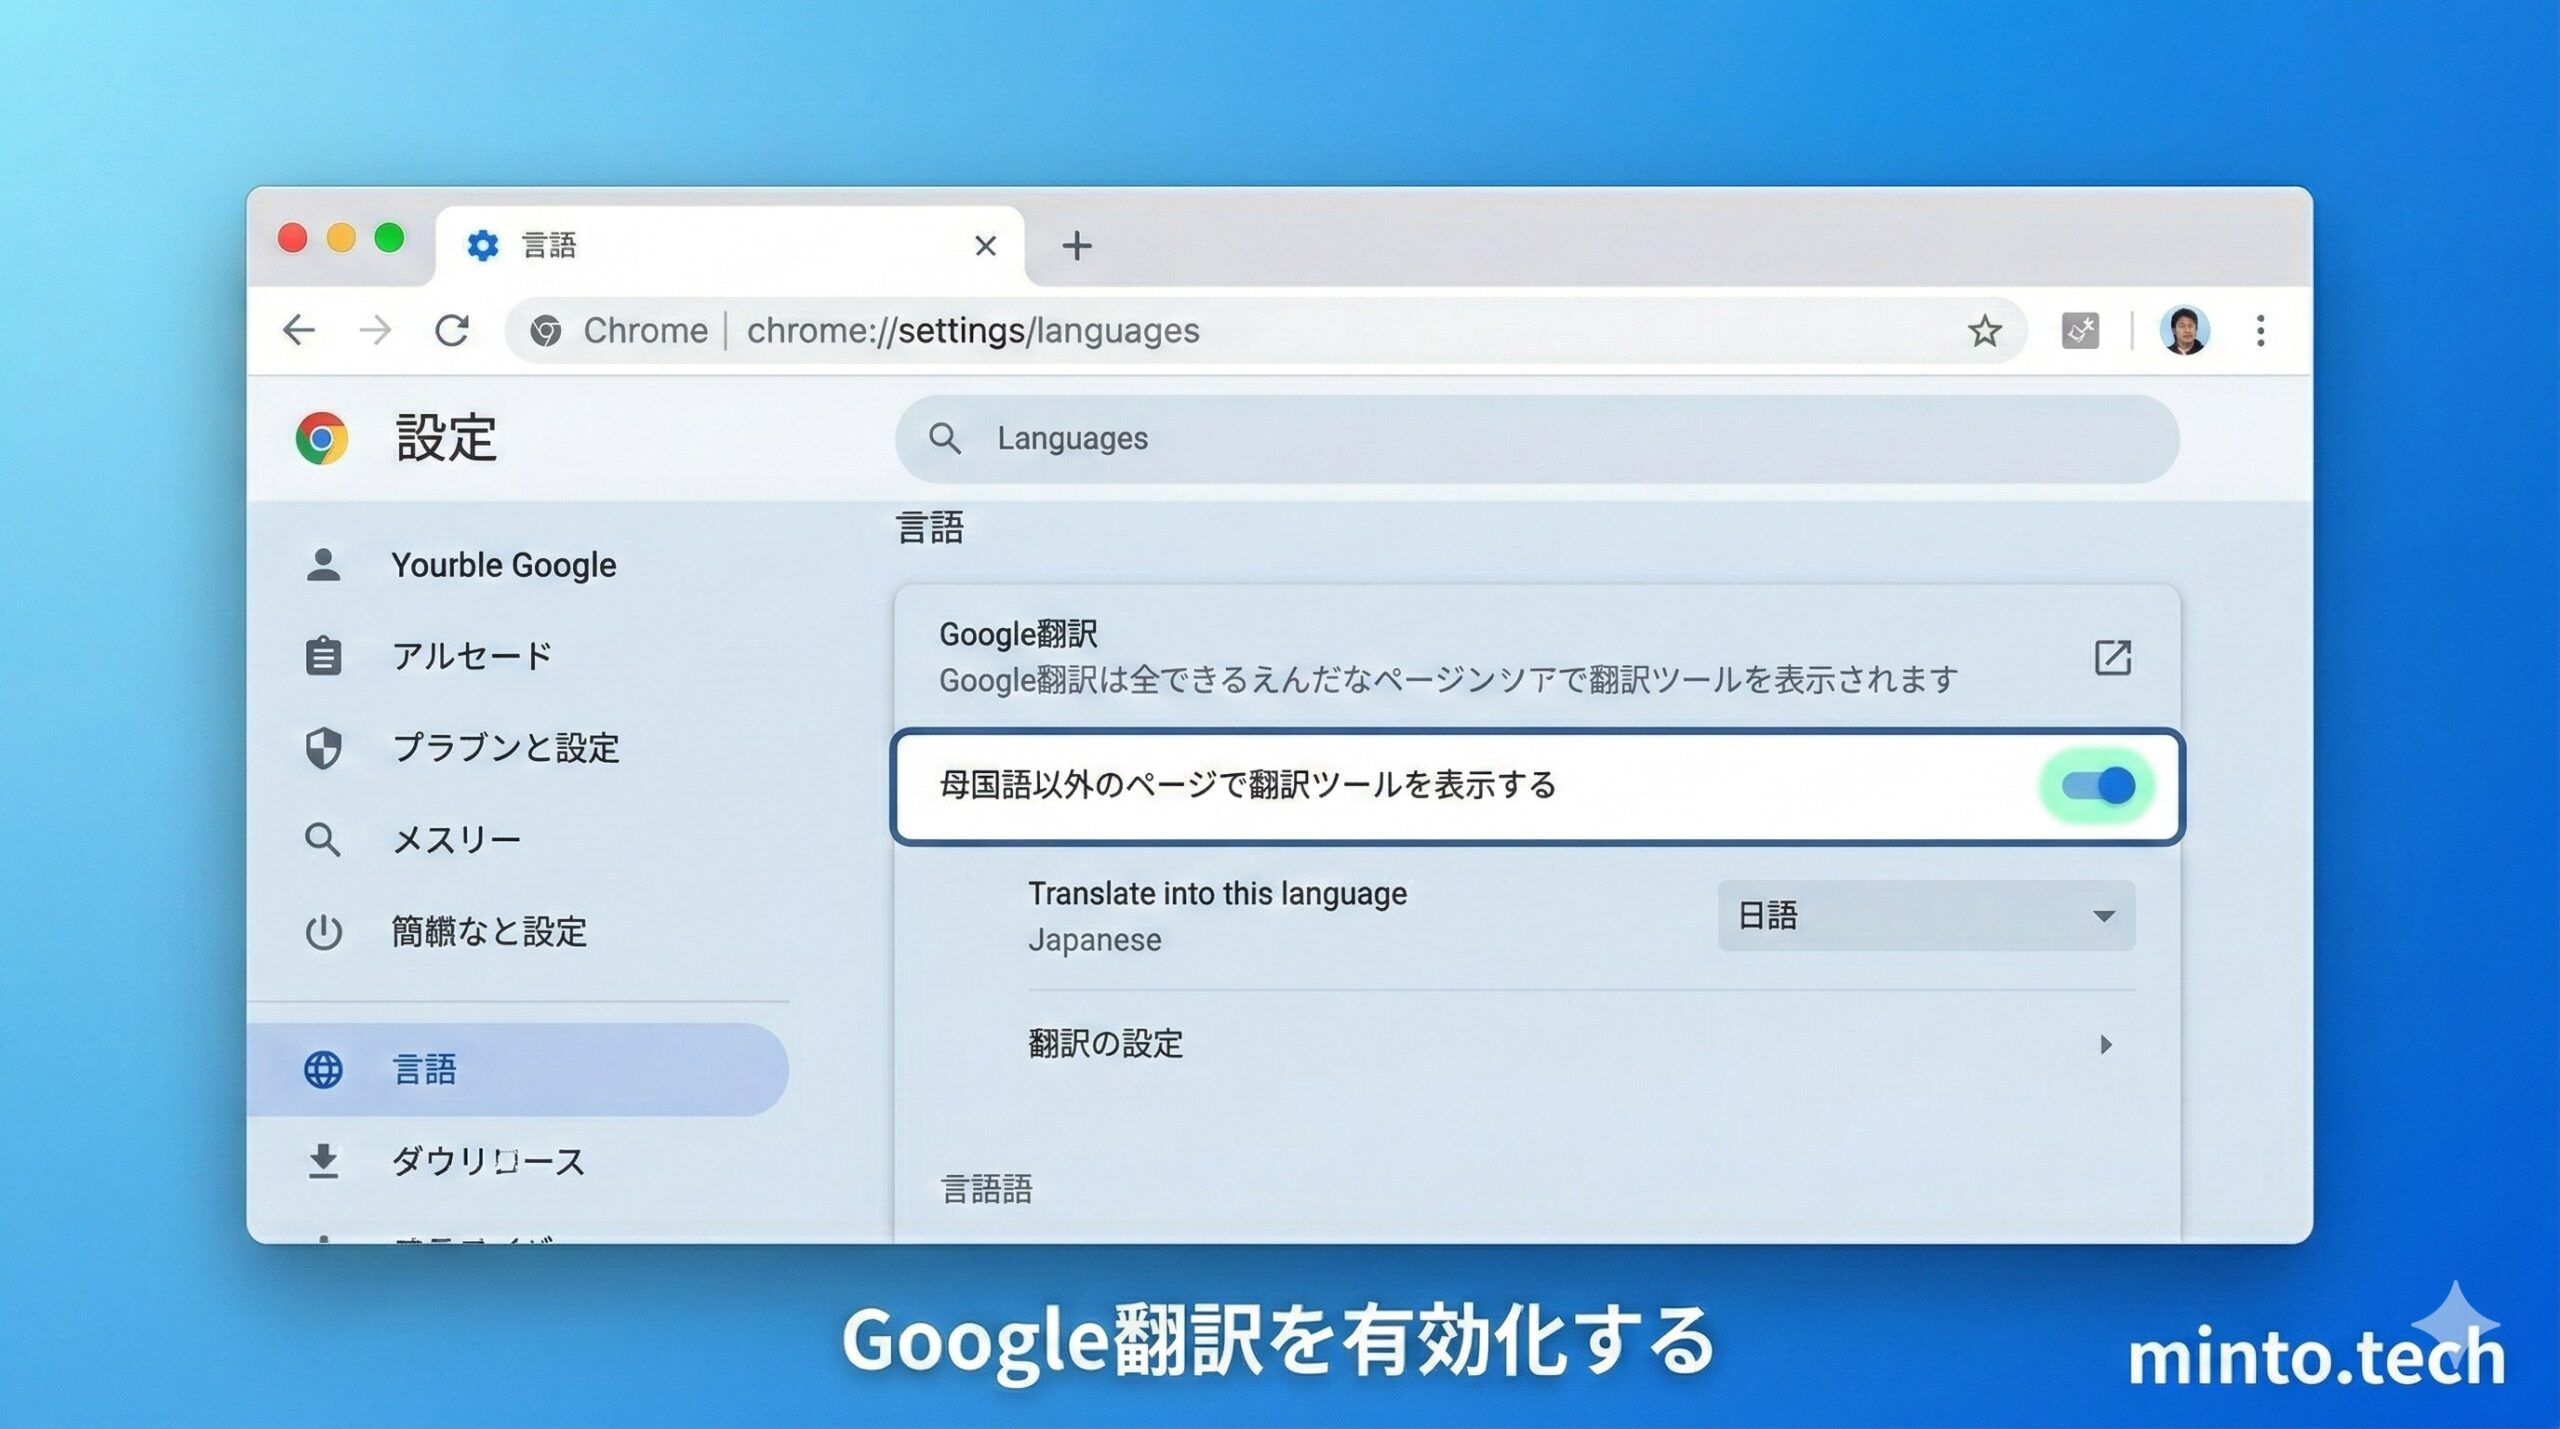Bookmark the page using the star icon

pos(1985,331)
